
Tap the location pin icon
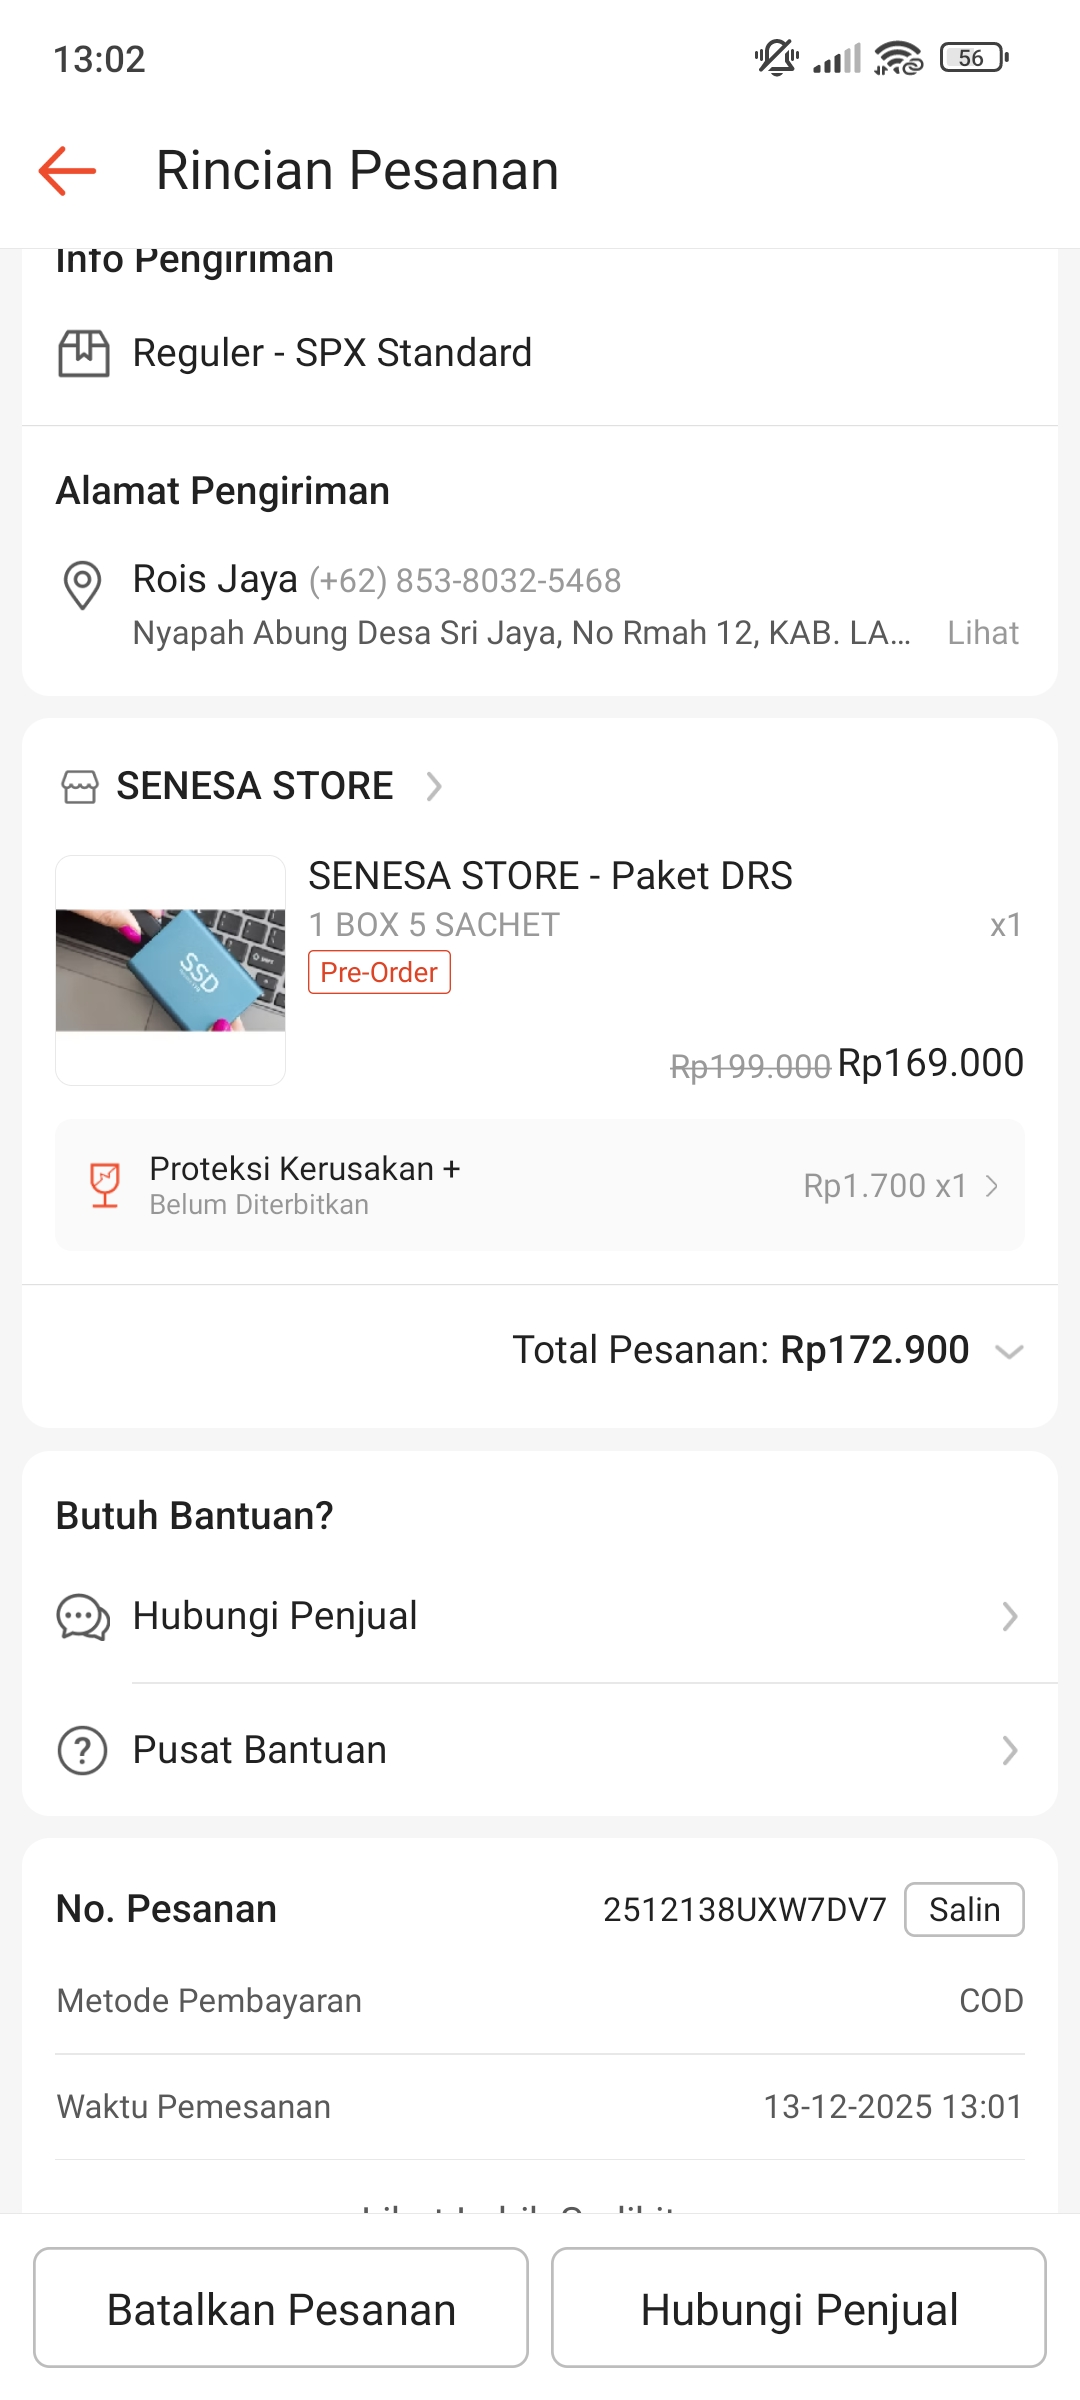click(82, 585)
